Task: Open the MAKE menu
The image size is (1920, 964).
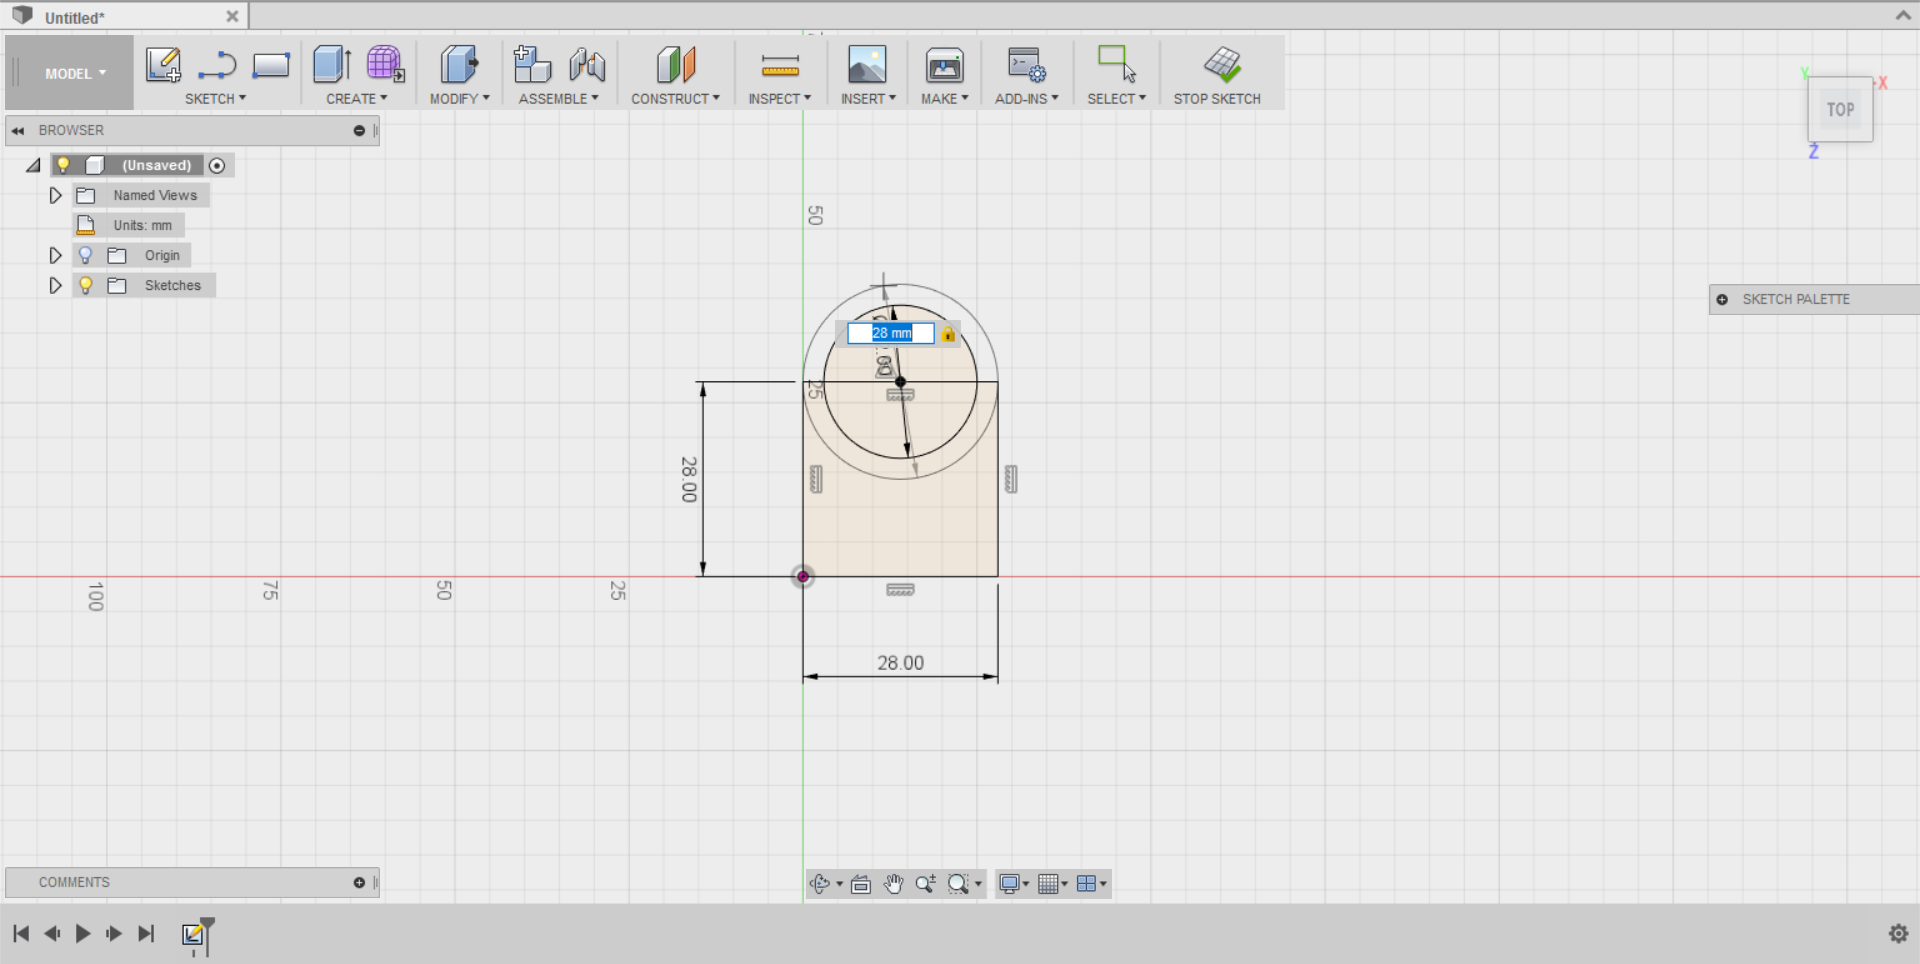Action: [x=944, y=99]
